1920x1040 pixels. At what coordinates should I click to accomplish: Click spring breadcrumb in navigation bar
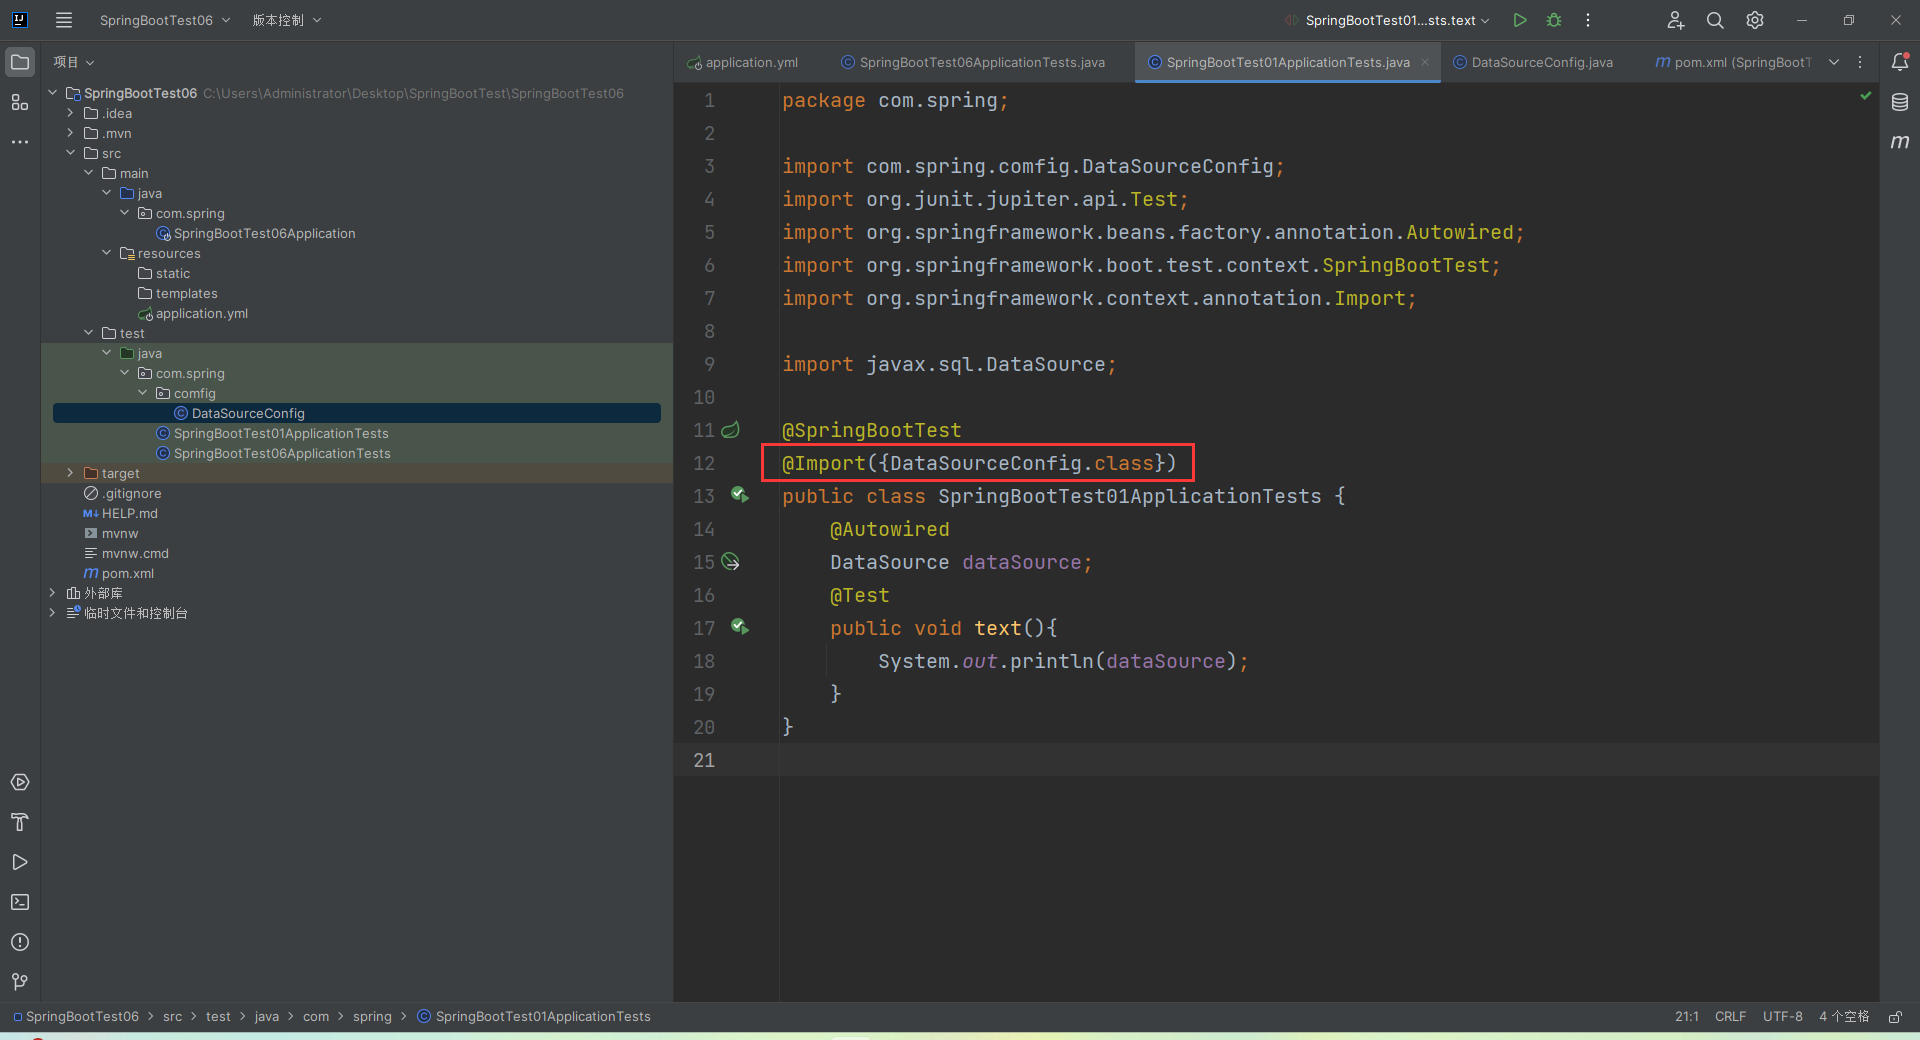pyautogui.click(x=372, y=1017)
